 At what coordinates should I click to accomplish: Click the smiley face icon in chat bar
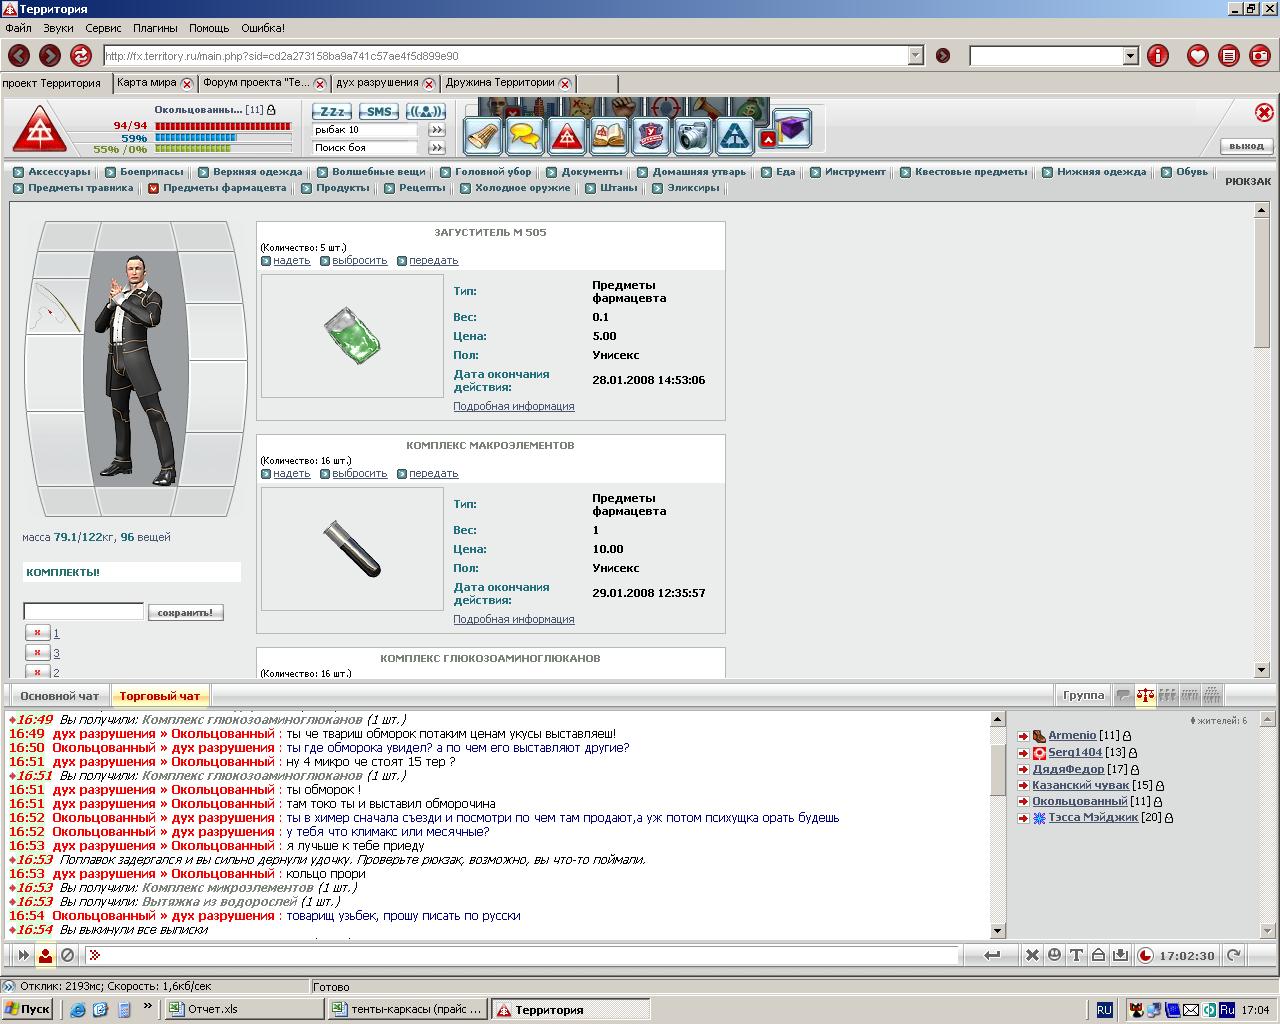point(1054,955)
